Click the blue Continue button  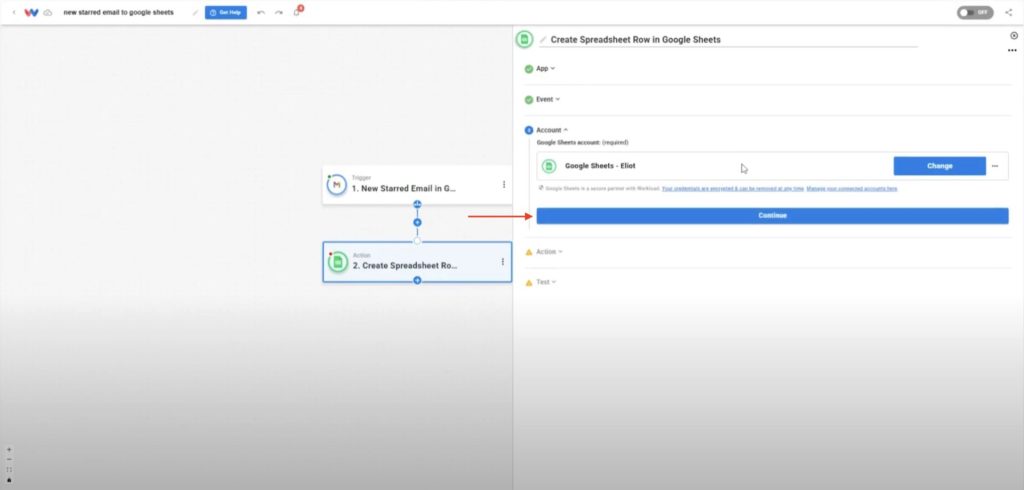point(773,216)
